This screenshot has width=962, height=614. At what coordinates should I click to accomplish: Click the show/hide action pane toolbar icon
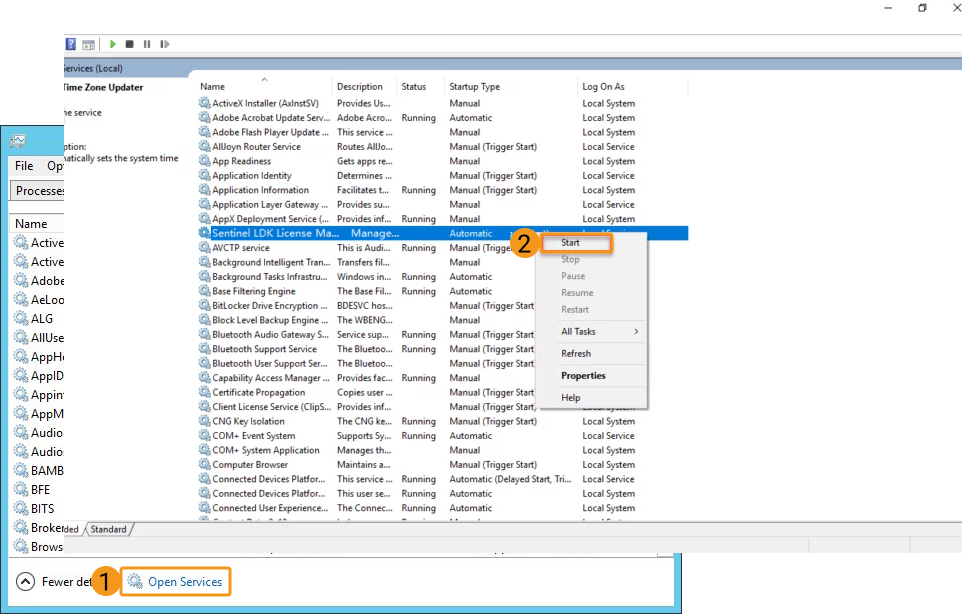coord(88,44)
